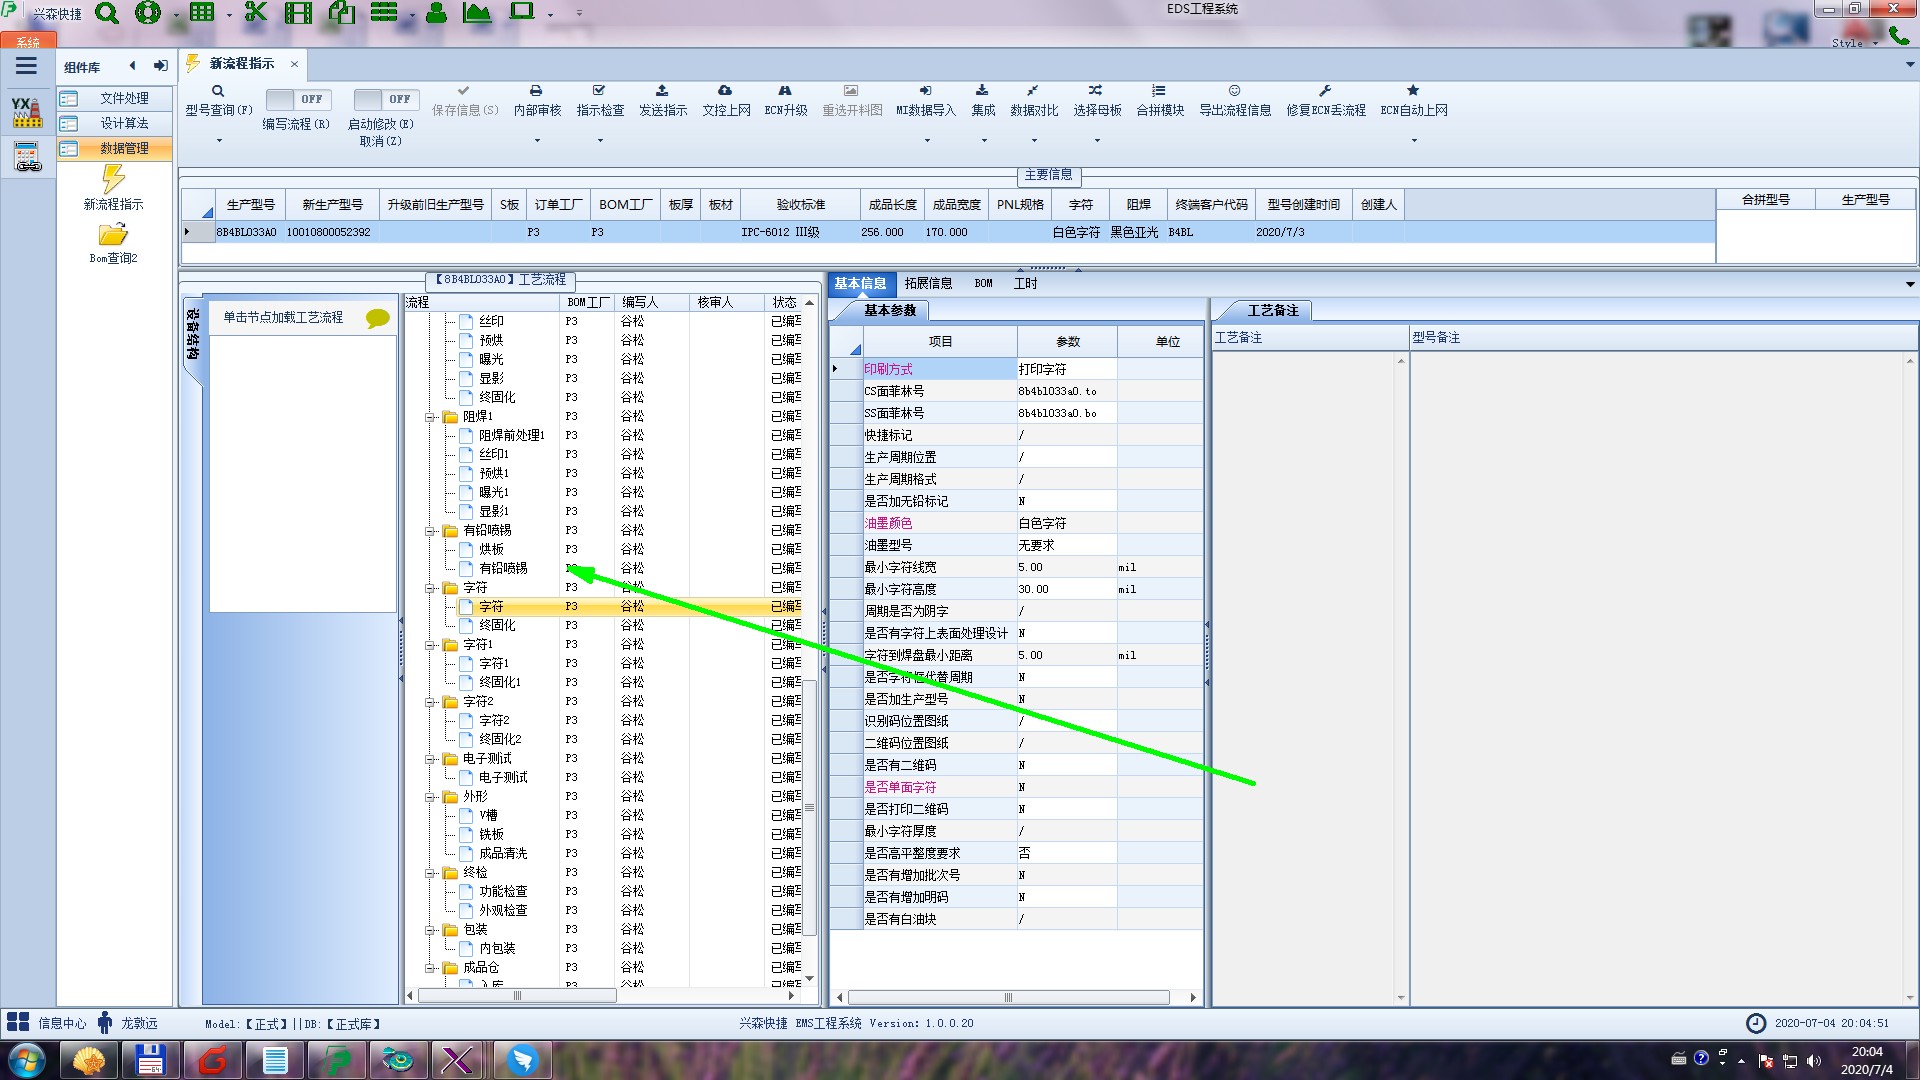Click 单击节点加载工艺流程 button
Image resolution: width=1920 pixels, height=1080 pixels.
(283, 318)
